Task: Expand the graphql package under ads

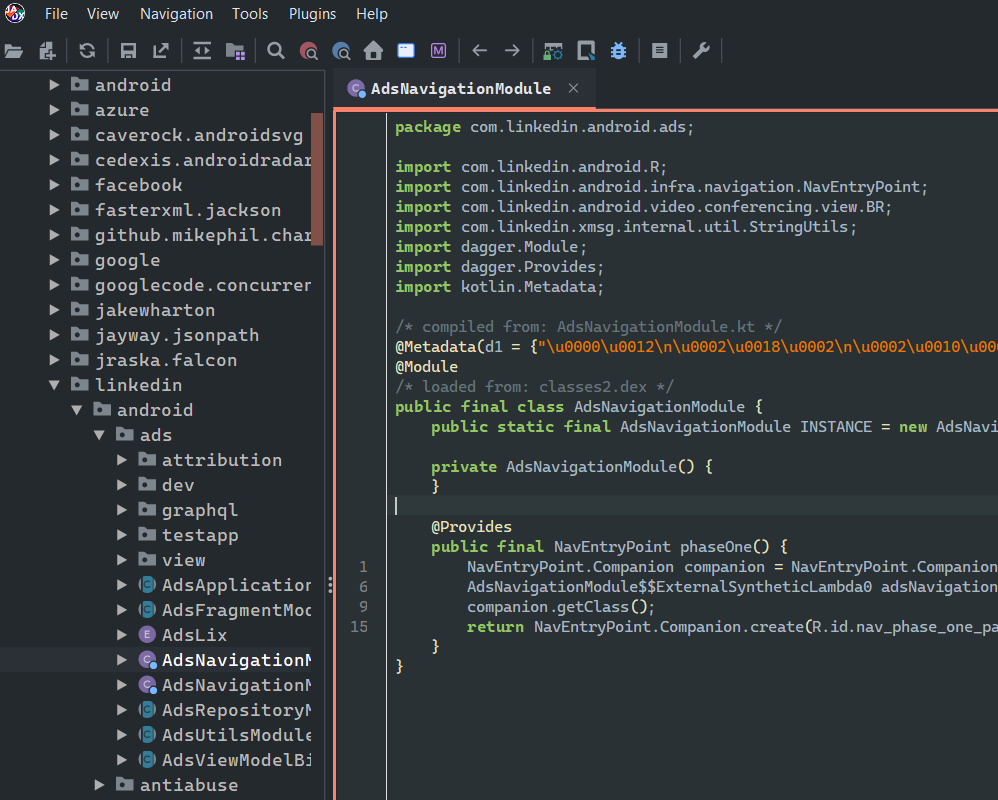Action: point(122,510)
